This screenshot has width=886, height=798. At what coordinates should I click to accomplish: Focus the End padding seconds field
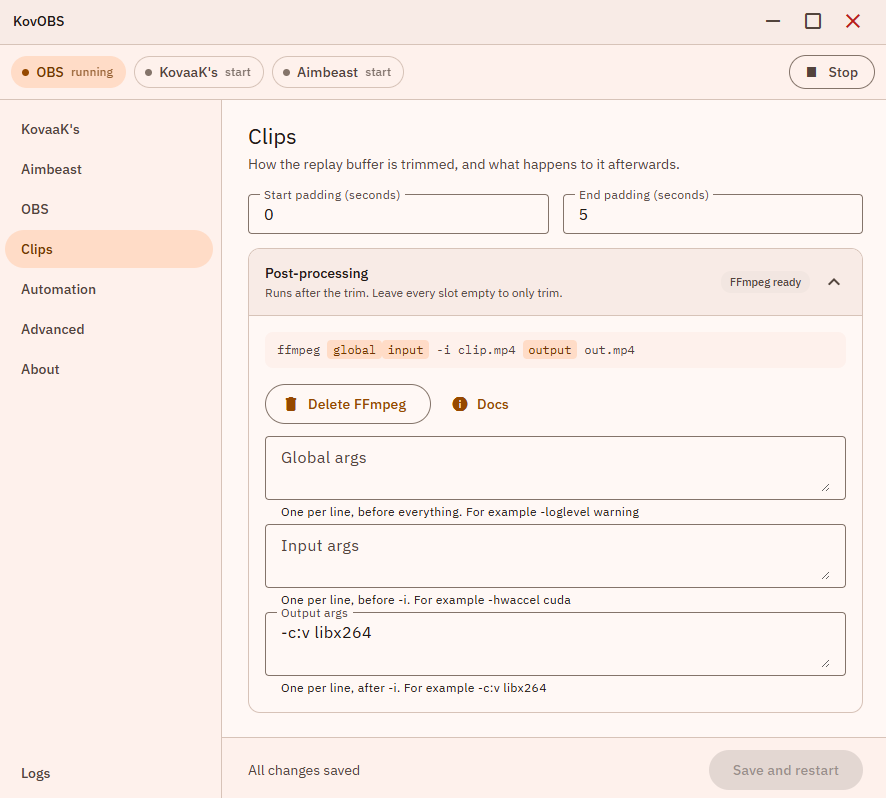click(713, 215)
